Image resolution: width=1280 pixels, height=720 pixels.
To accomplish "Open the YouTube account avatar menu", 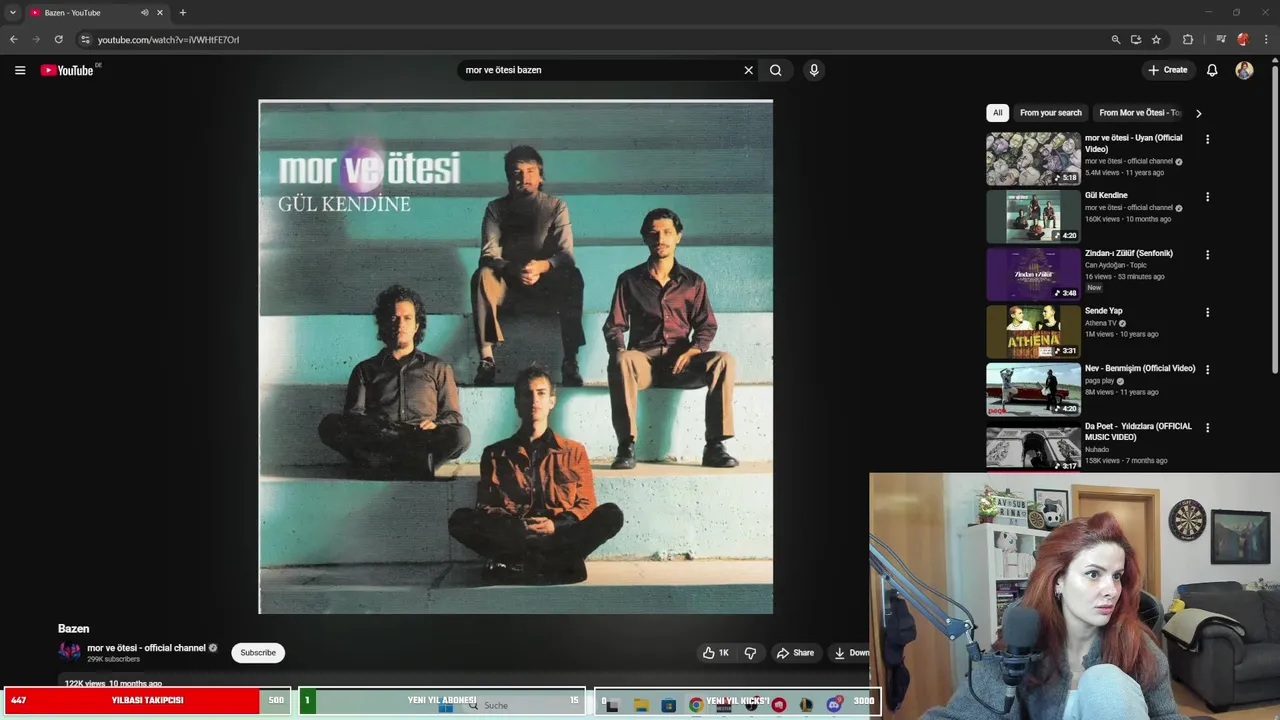I will point(1244,70).
